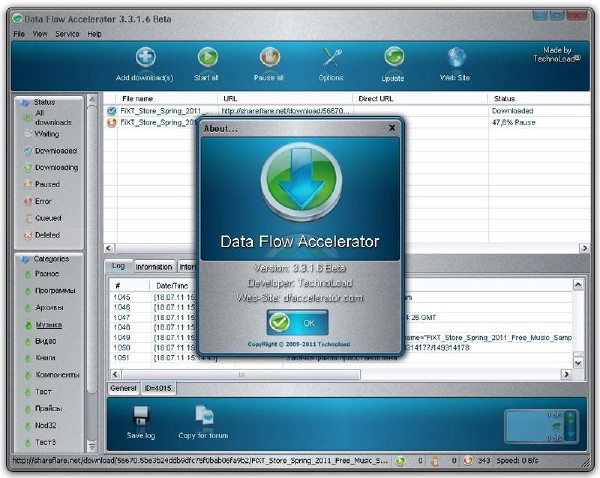This screenshot has width=600, height=478.
Task: Open the Web Site globe icon
Action: (456, 58)
